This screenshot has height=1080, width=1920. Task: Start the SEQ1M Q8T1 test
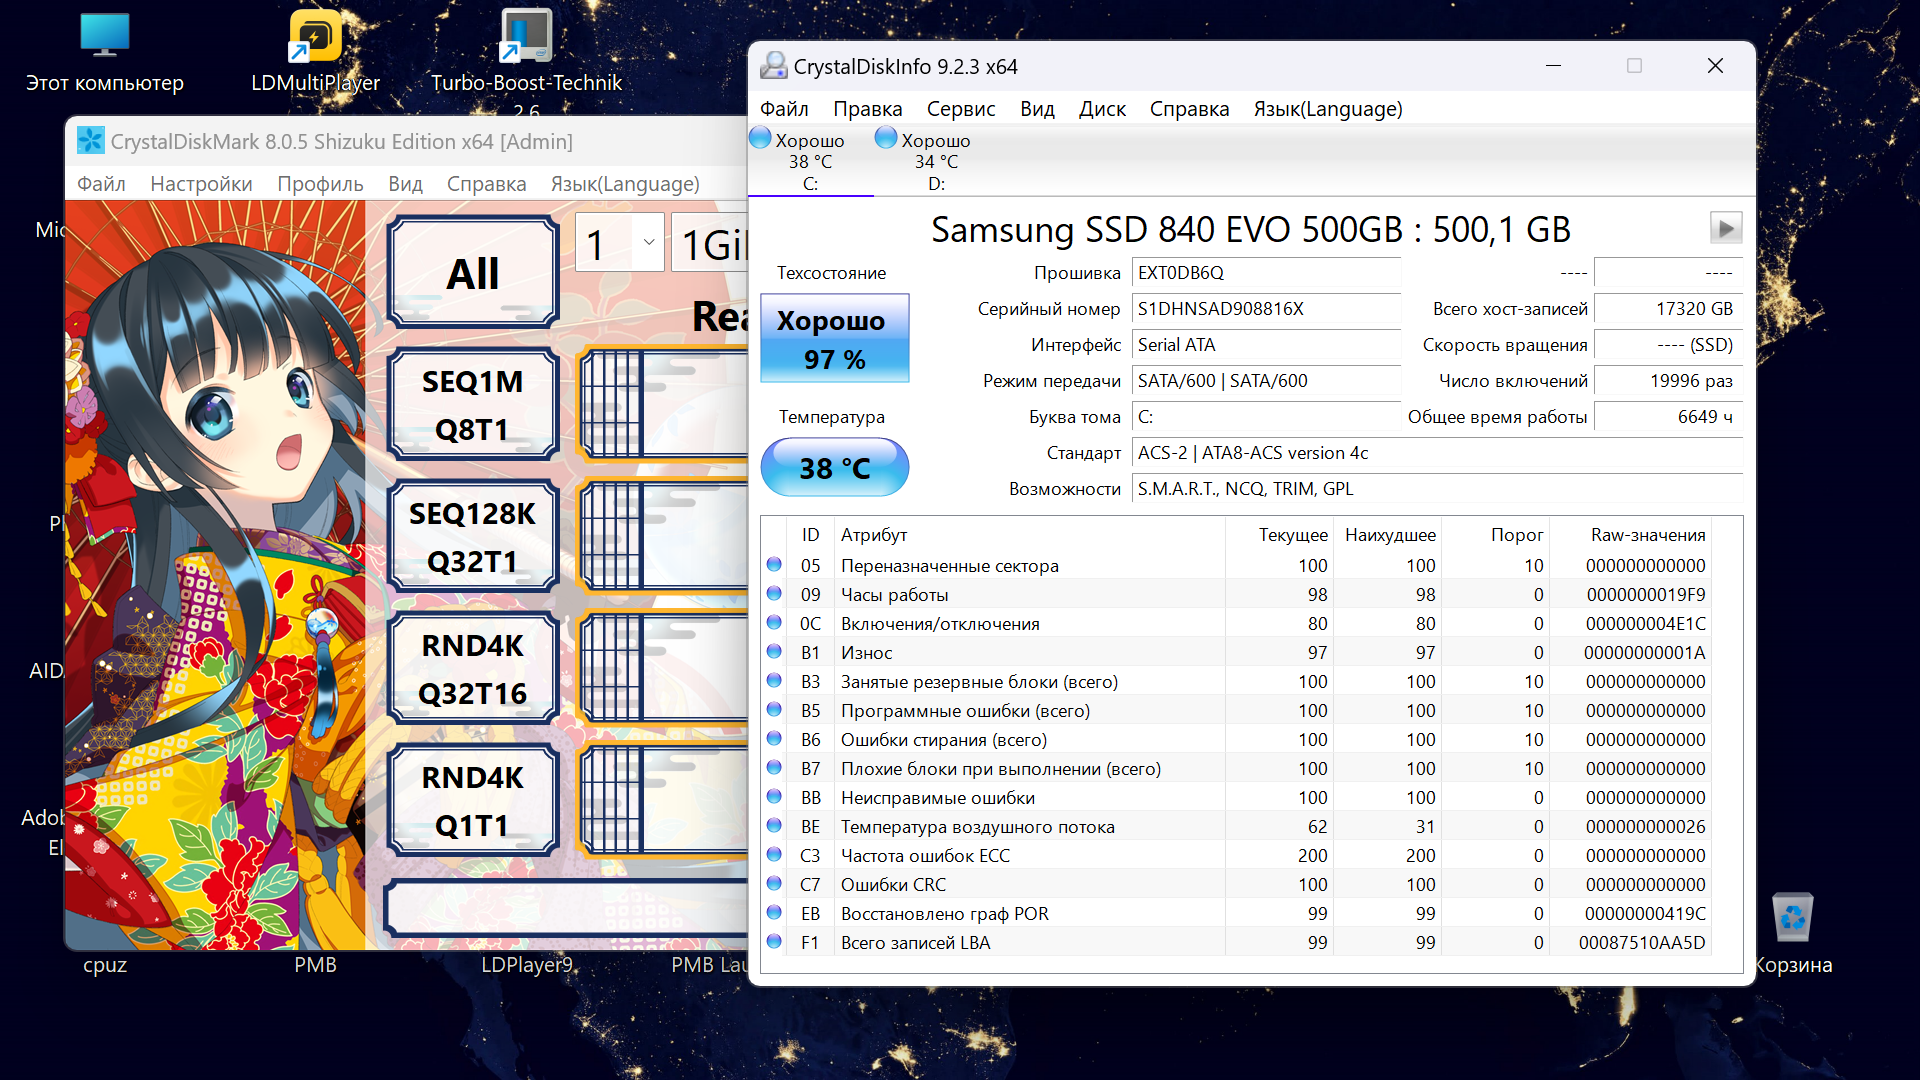click(473, 405)
